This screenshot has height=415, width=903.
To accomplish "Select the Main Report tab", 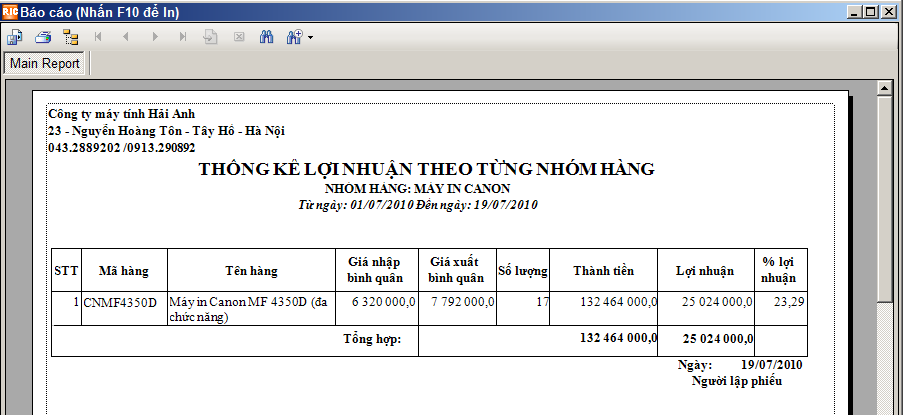I will coord(44,63).
